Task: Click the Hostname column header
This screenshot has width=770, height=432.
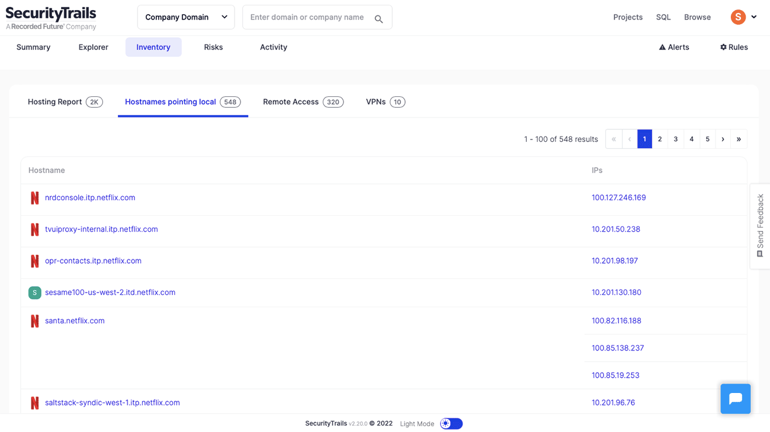Action: pyautogui.click(x=47, y=170)
